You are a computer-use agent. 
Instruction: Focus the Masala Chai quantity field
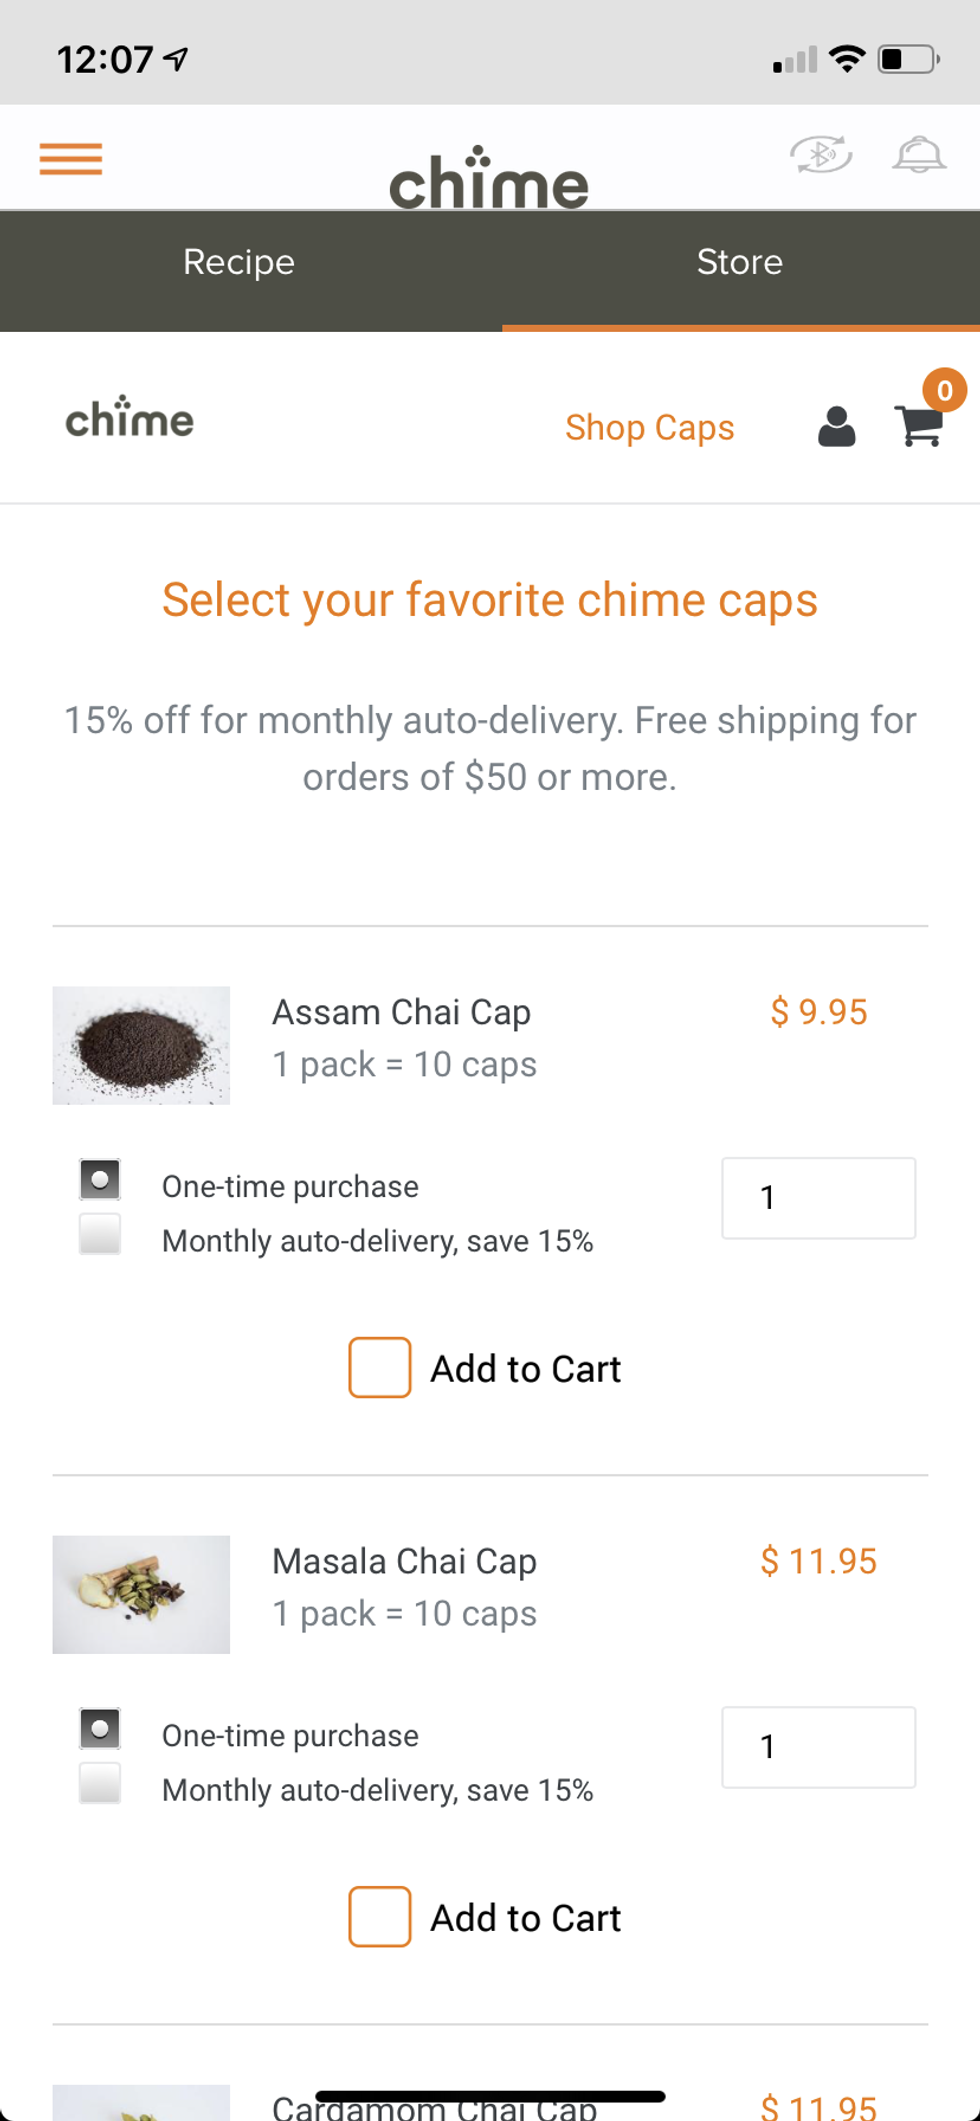coord(818,1747)
